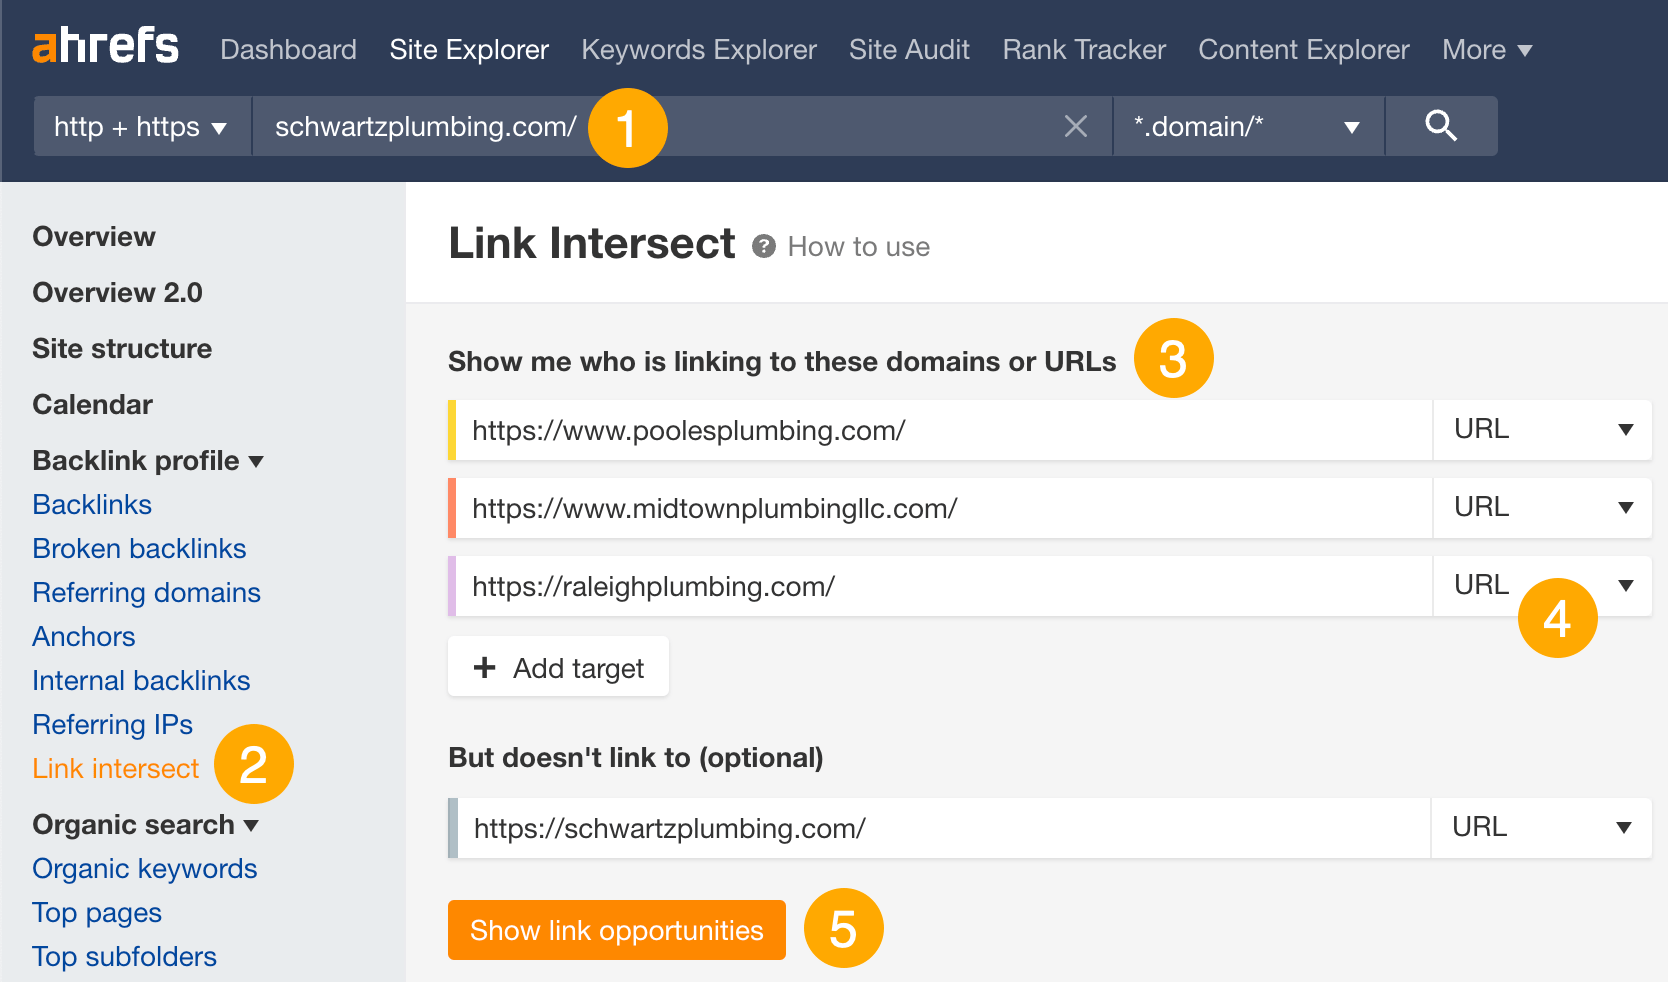The image size is (1668, 982).
Task: Open the http + https protocol dropdown
Action: coord(140,126)
